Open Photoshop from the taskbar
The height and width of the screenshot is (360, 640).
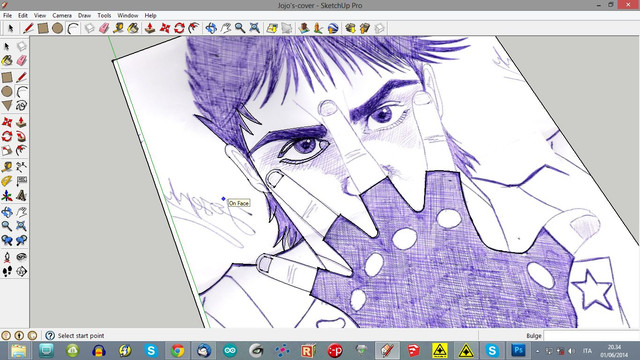pyautogui.click(x=518, y=351)
